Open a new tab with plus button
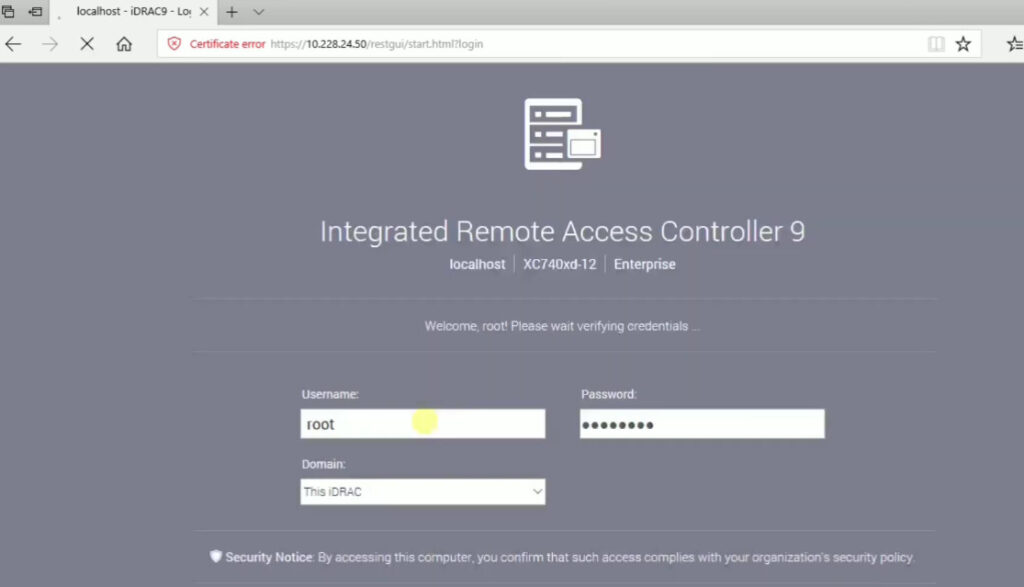This screenshot has width=1024, height=587. 232,12
